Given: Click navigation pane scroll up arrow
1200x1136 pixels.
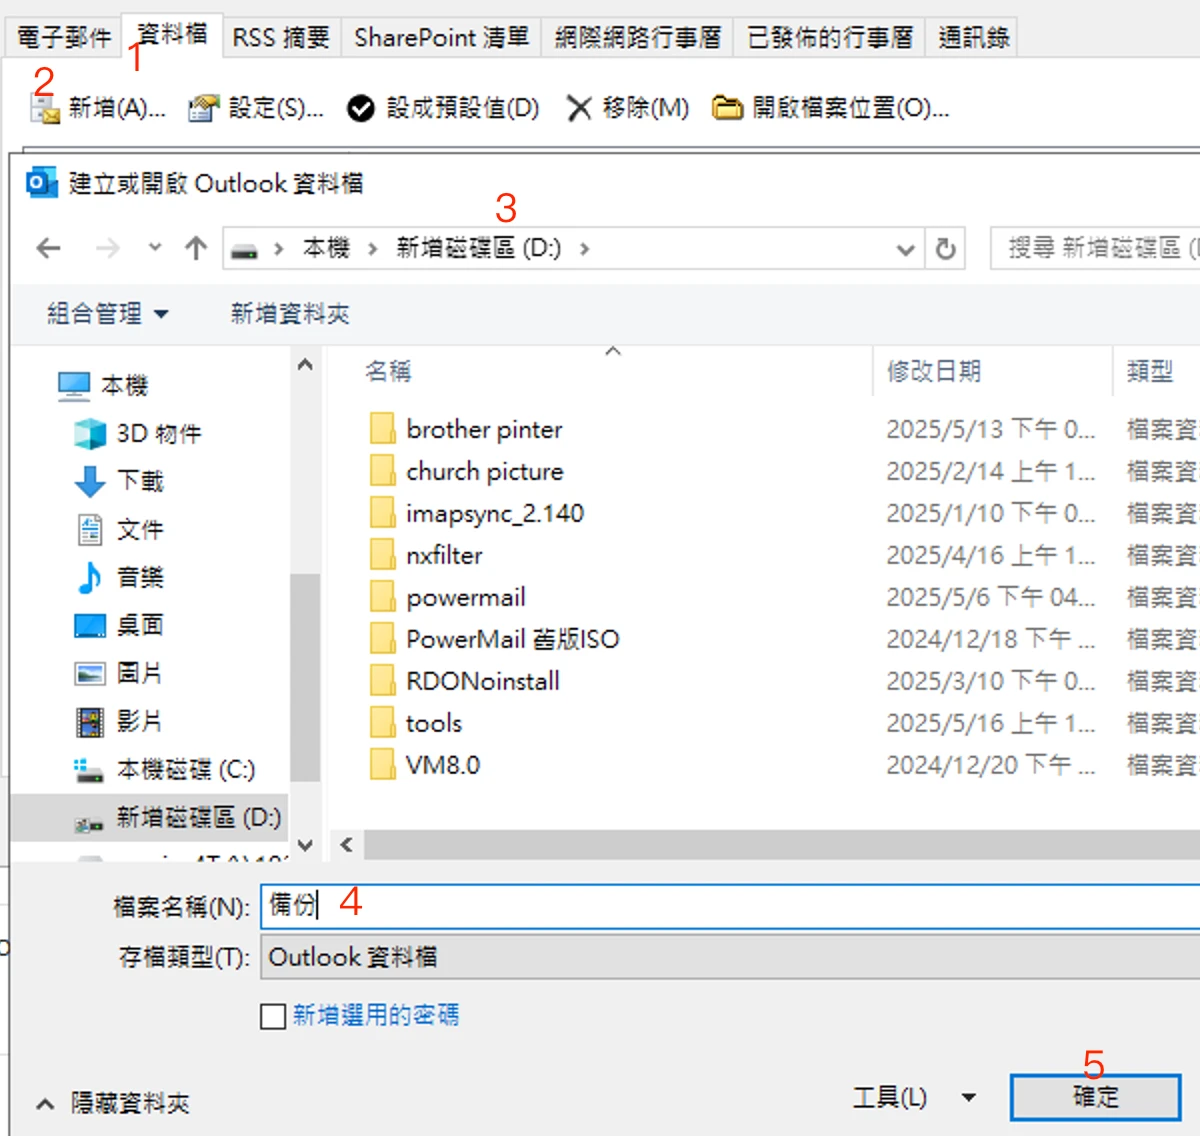Looking at the screenshot, I should click(x=305, y=365).
